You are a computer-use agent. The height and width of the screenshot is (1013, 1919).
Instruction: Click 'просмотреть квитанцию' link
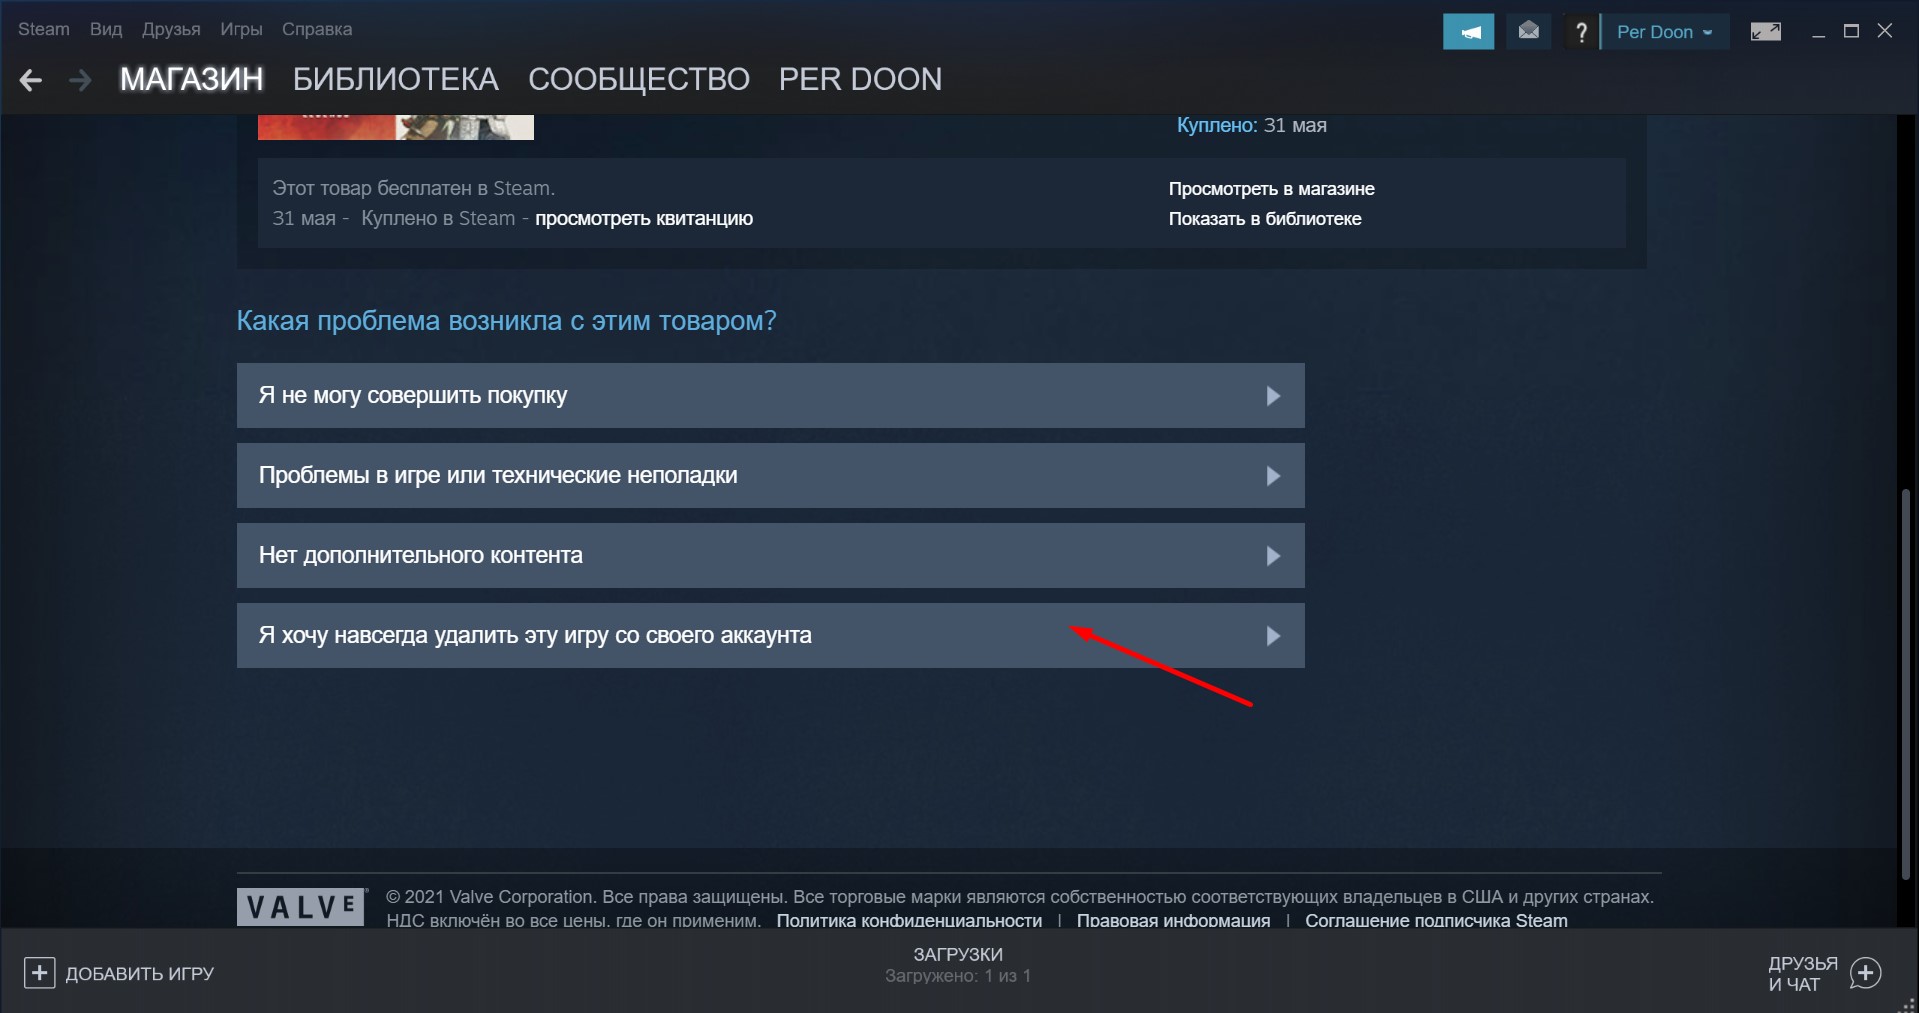[x=644, y=218]
